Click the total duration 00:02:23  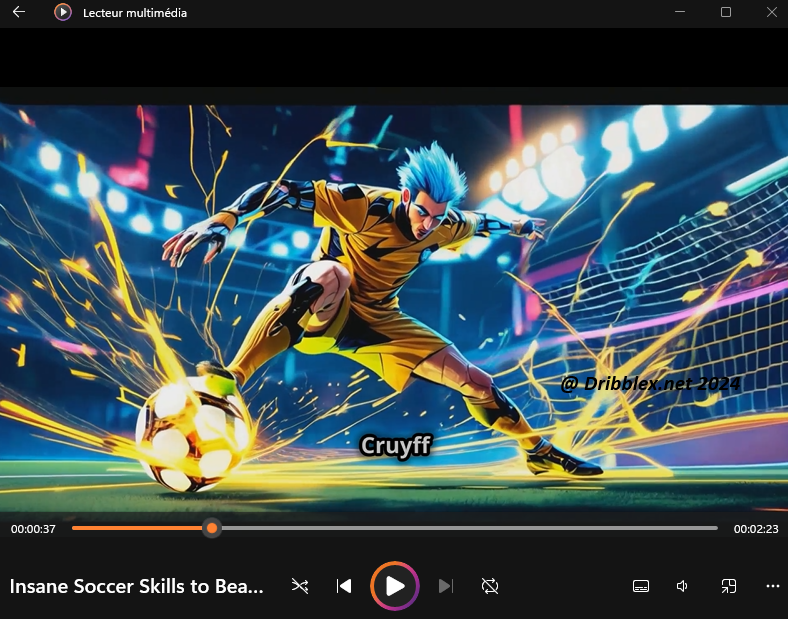point(755,529)
